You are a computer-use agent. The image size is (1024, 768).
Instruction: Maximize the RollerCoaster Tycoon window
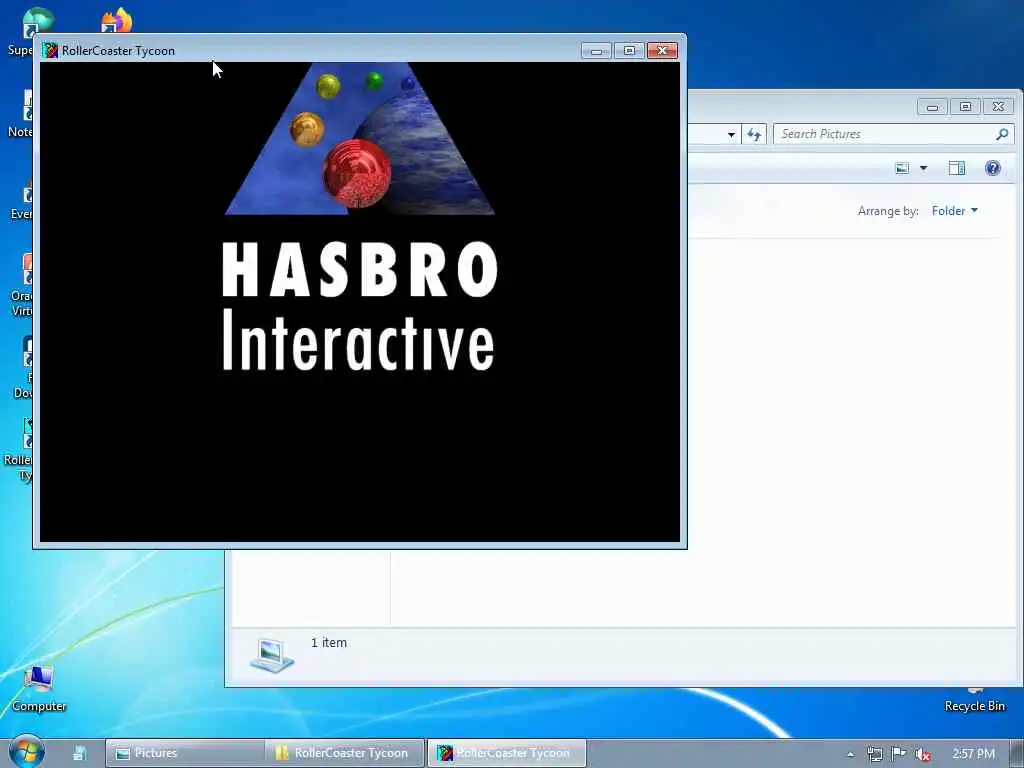click(x=629, y=51)
